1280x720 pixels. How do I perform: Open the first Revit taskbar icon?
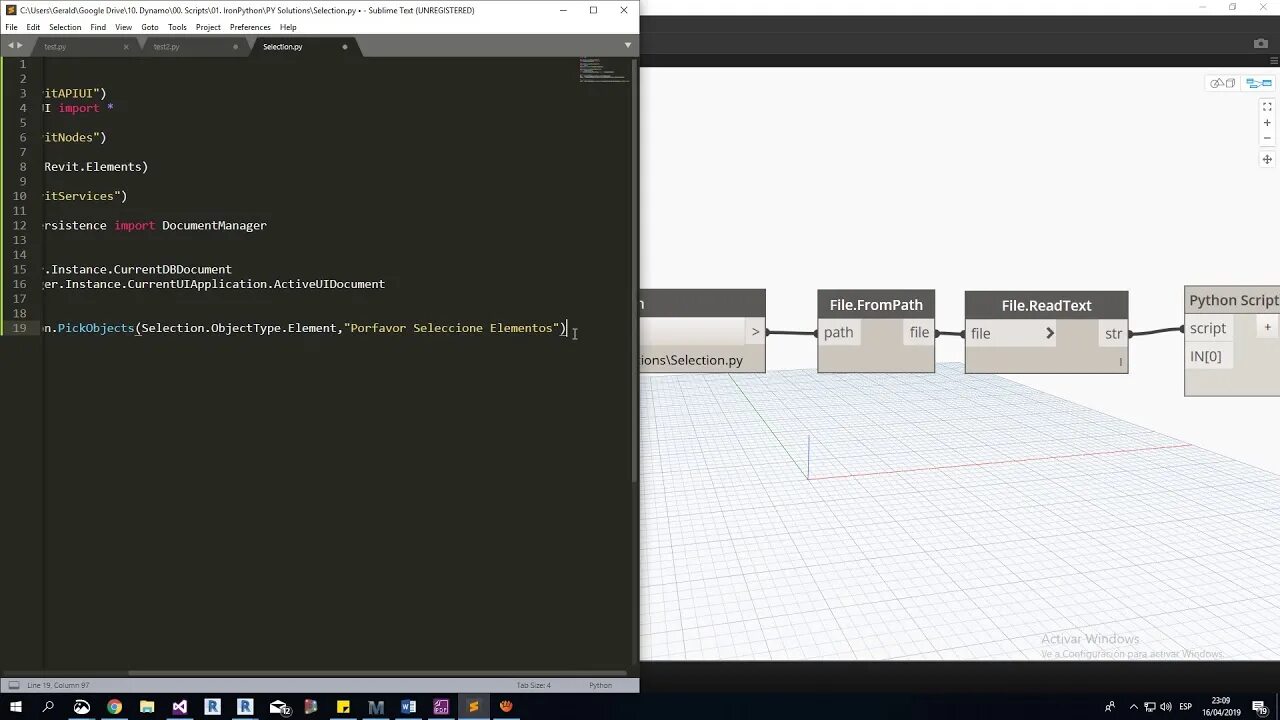pyautogui.click(x=212, y=707)
